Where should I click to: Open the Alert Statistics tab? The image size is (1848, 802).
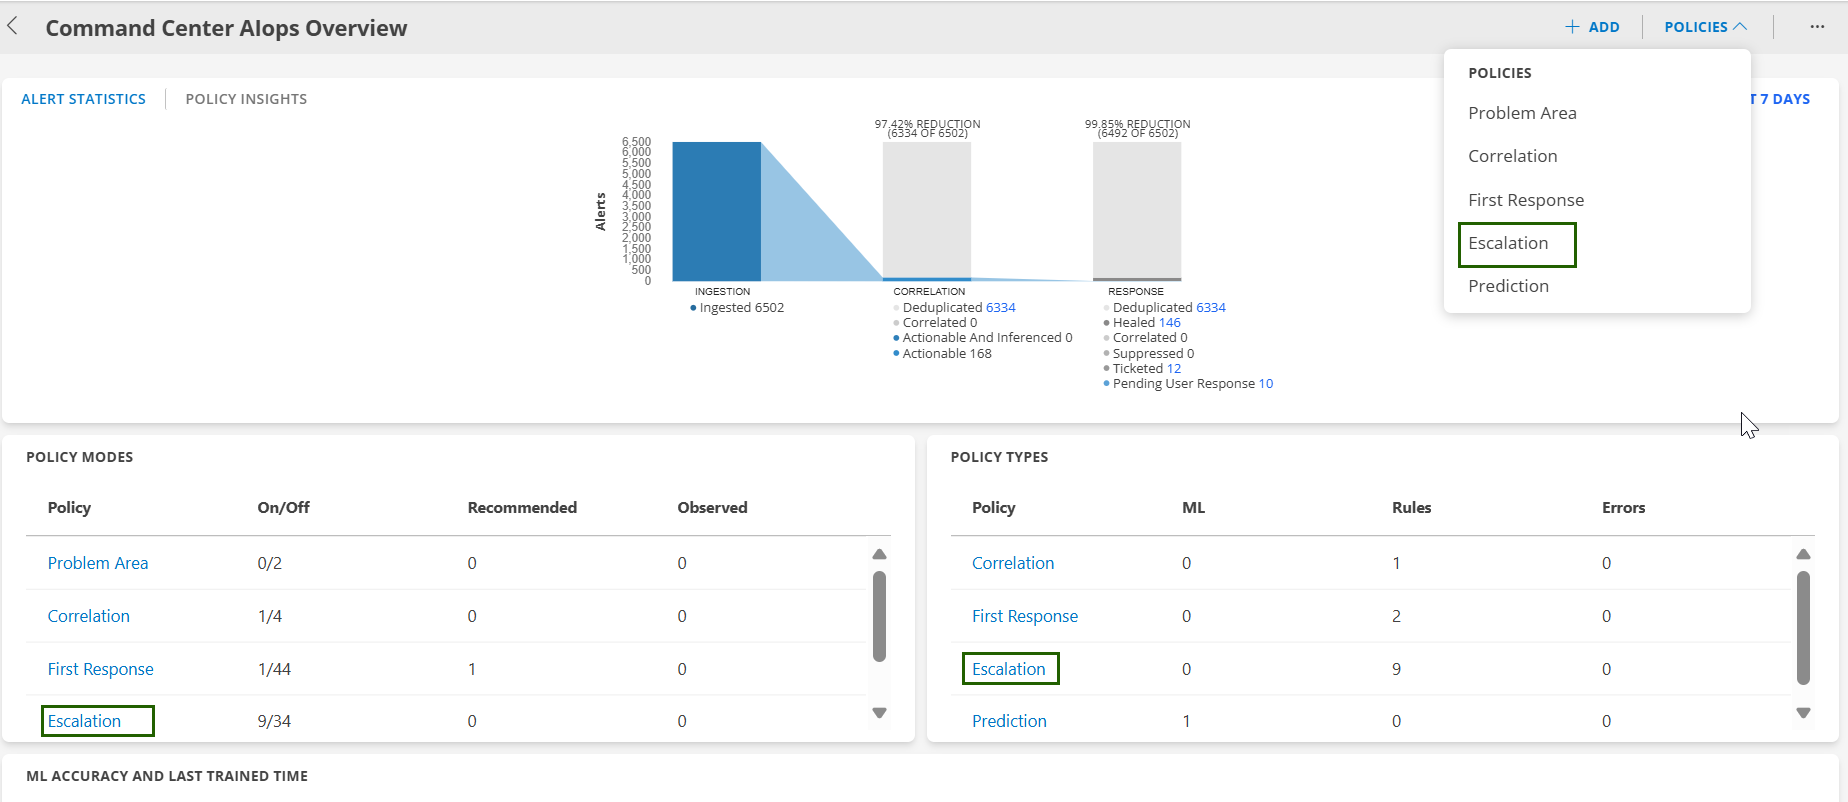coord(84,99)
